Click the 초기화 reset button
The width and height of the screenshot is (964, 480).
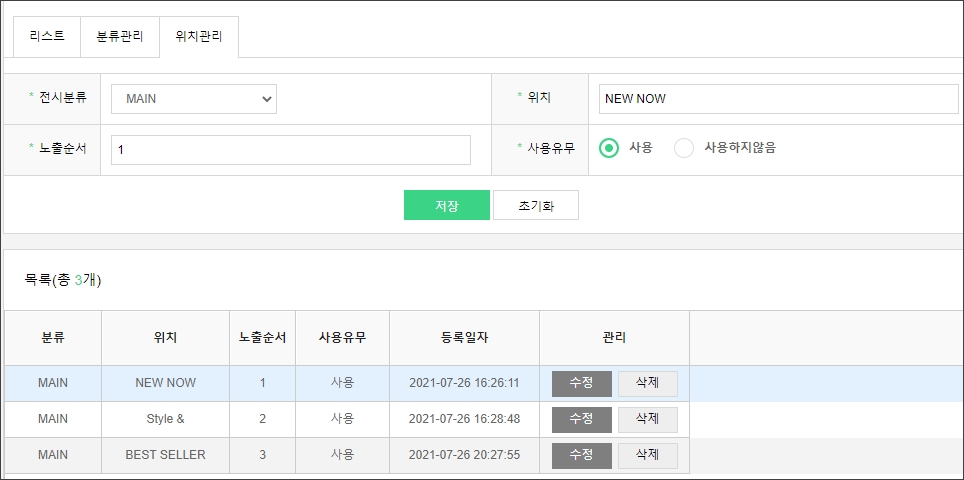535,205
